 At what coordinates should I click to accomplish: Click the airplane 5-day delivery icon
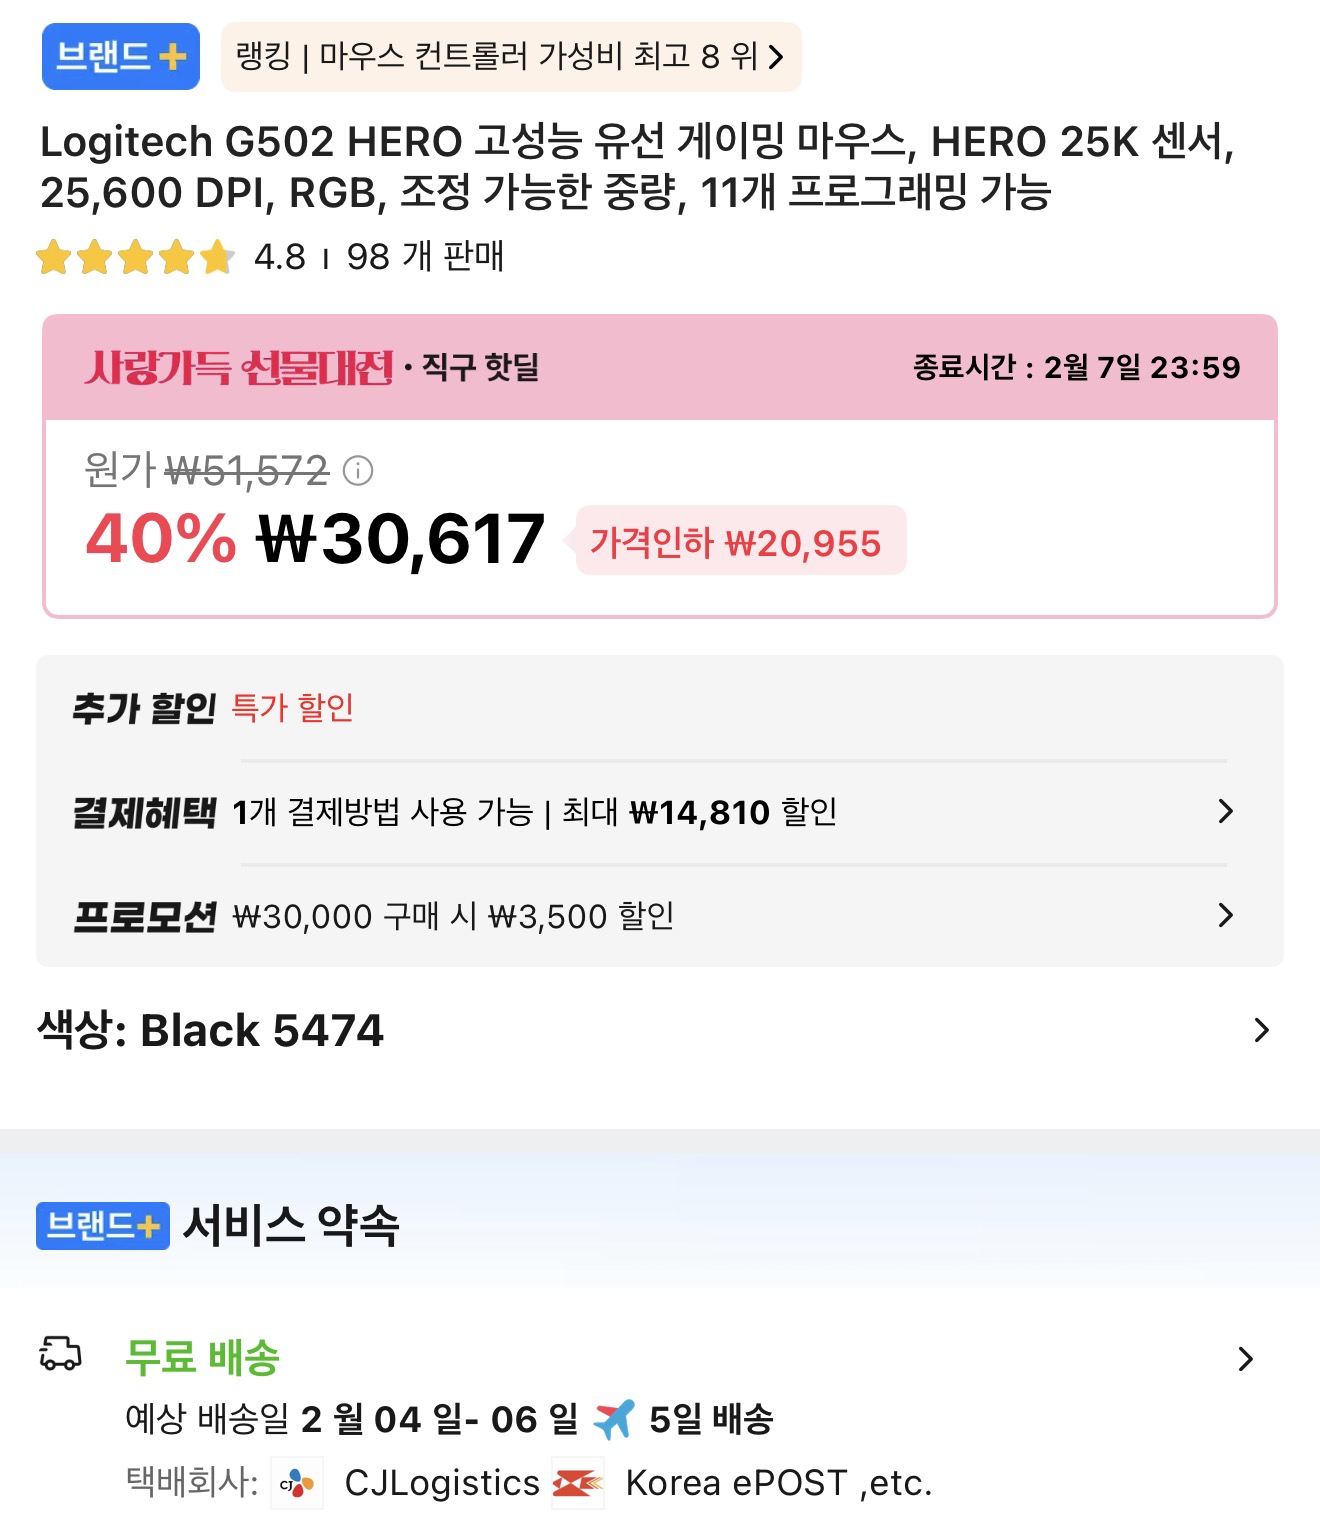coord(614,1418)
